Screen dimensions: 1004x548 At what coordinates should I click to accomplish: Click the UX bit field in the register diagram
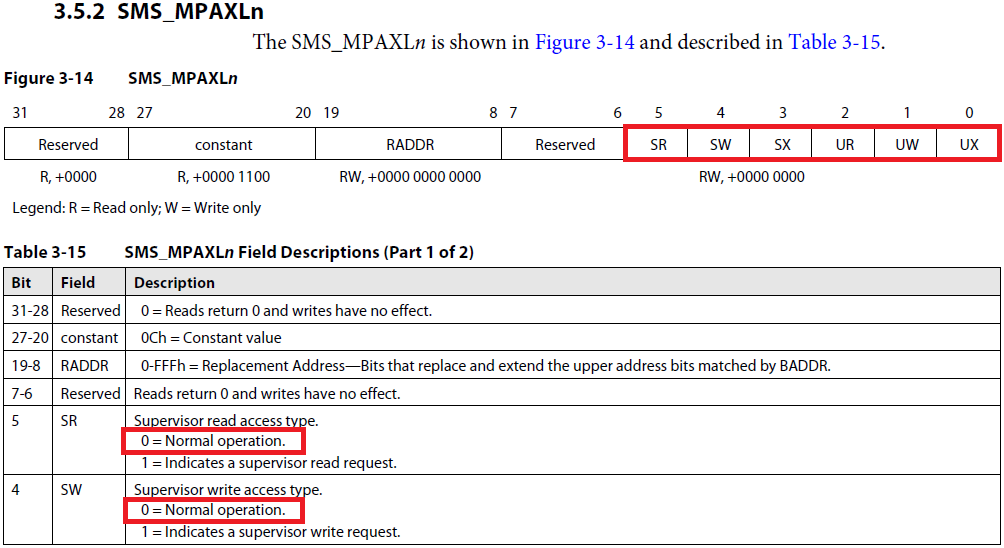click(968, 145)
